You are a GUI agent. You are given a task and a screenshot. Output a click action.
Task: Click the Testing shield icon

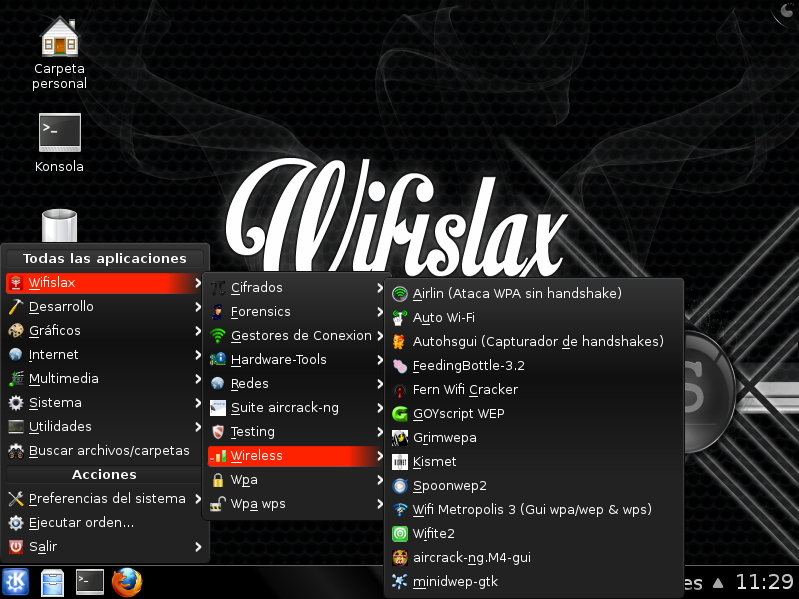(x=218, y=432)
